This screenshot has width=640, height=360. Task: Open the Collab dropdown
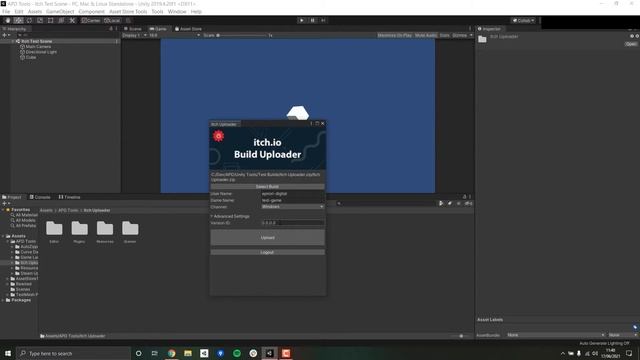tap(523, 20)
